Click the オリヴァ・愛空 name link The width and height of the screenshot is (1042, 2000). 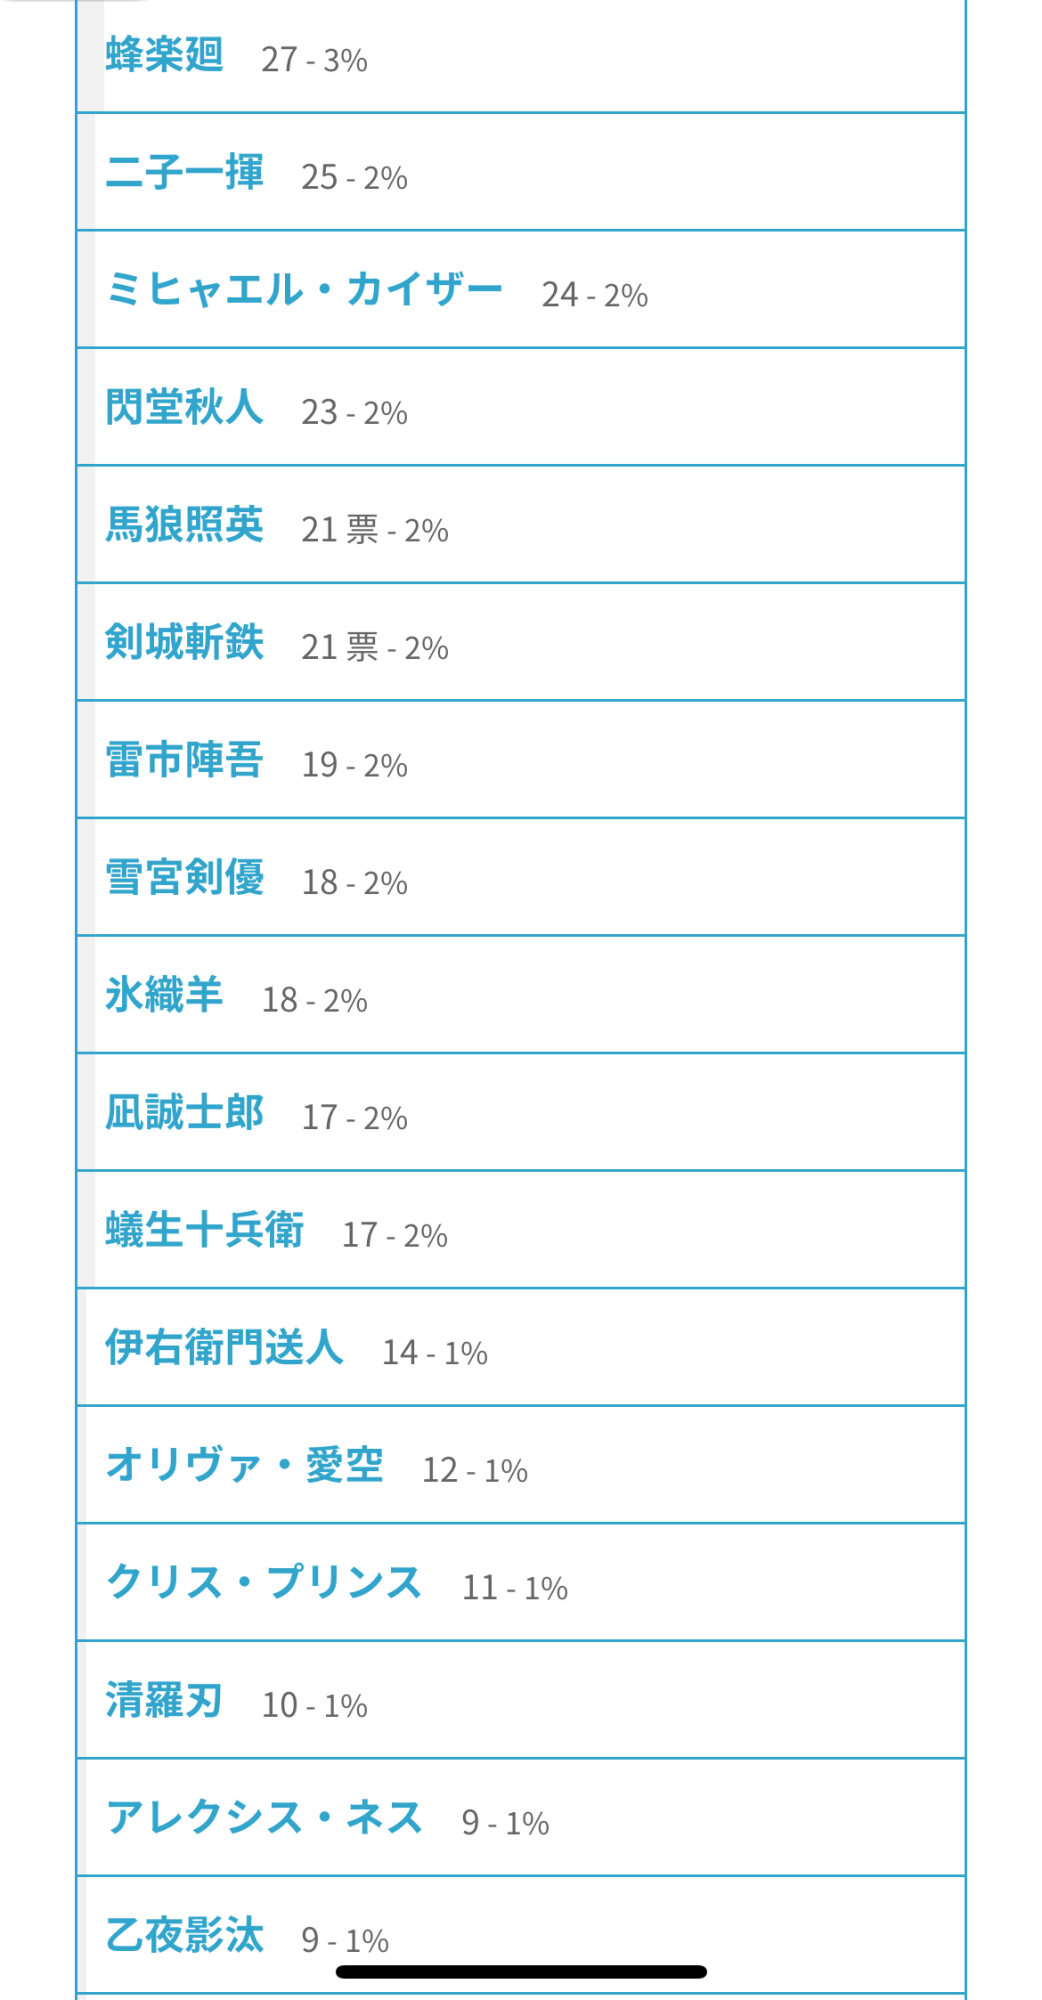point(244,1465)
